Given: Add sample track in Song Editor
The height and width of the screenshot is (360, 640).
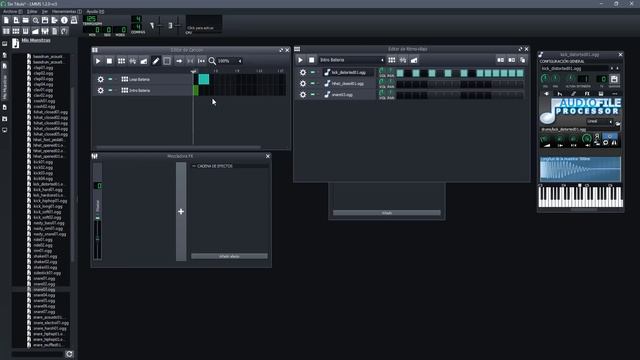Looking at the screenshot, I should [x=133, y=61].
